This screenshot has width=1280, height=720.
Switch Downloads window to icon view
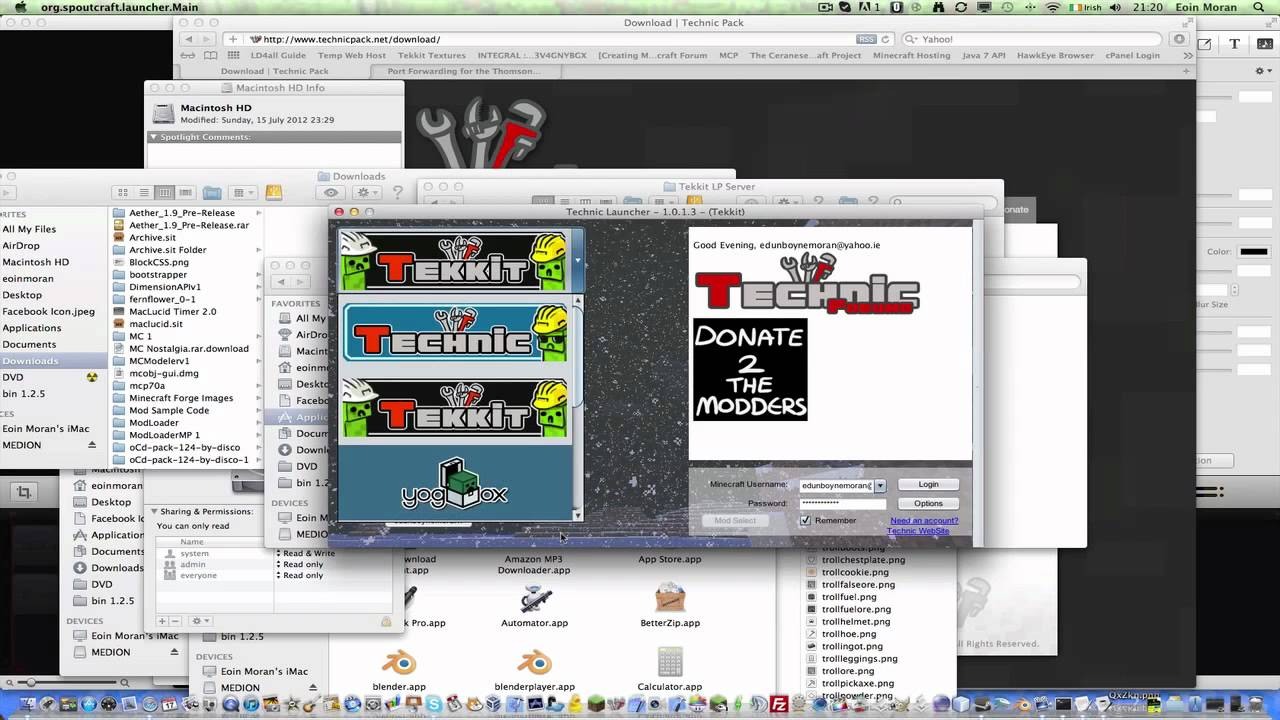[123, 192]
